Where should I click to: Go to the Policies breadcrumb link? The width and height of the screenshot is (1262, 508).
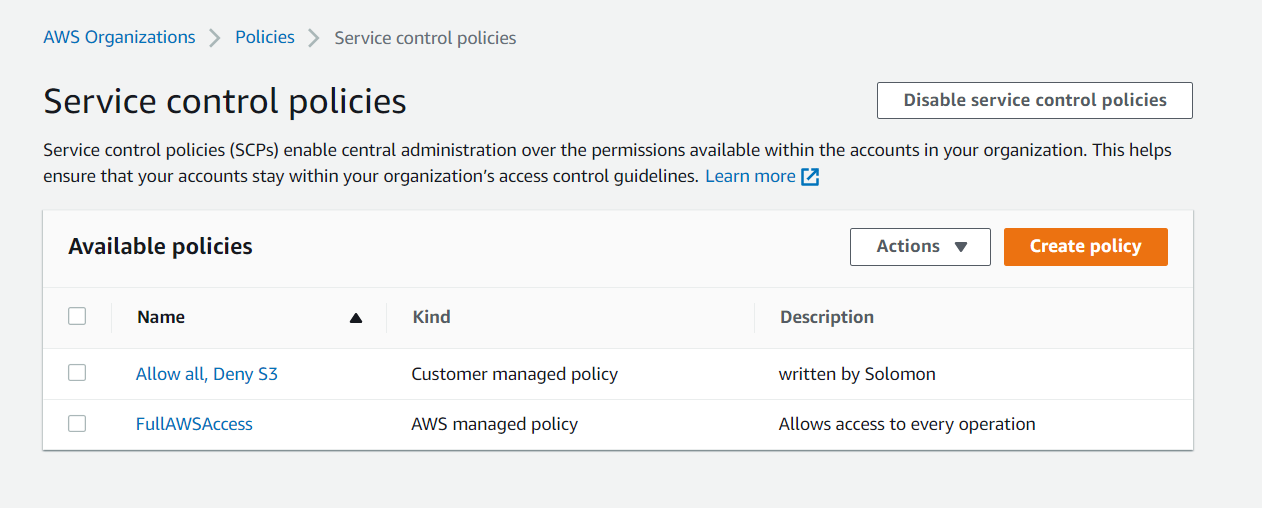[x=265, y=37]
